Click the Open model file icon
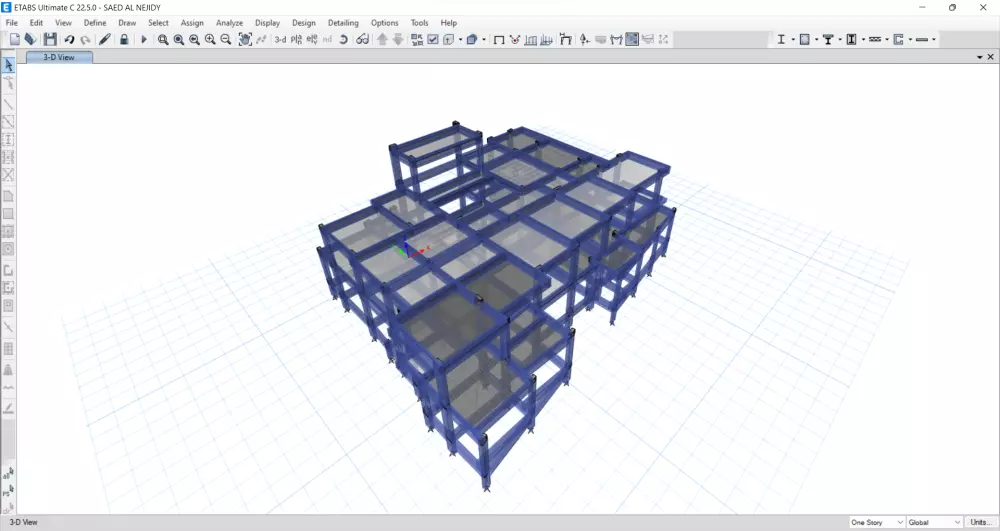Image resolution: width=1000 pixels, height=531 pixels. [x=30, y=40]
